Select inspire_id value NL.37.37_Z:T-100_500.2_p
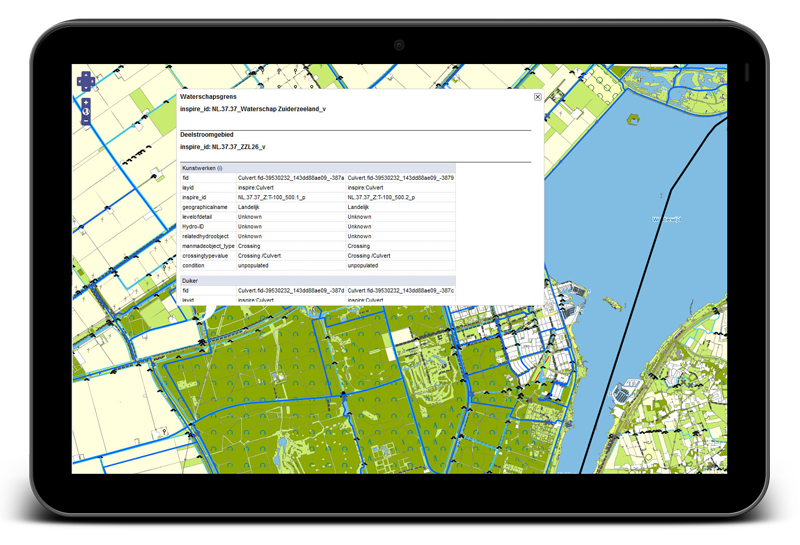Viewport: 800px width, 545px height. (x=381, y=197)
